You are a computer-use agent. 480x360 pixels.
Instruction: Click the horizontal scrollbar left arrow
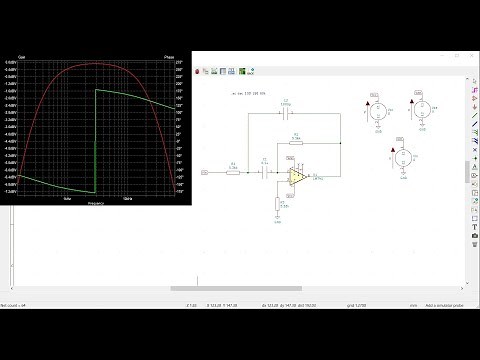[12, 288]
